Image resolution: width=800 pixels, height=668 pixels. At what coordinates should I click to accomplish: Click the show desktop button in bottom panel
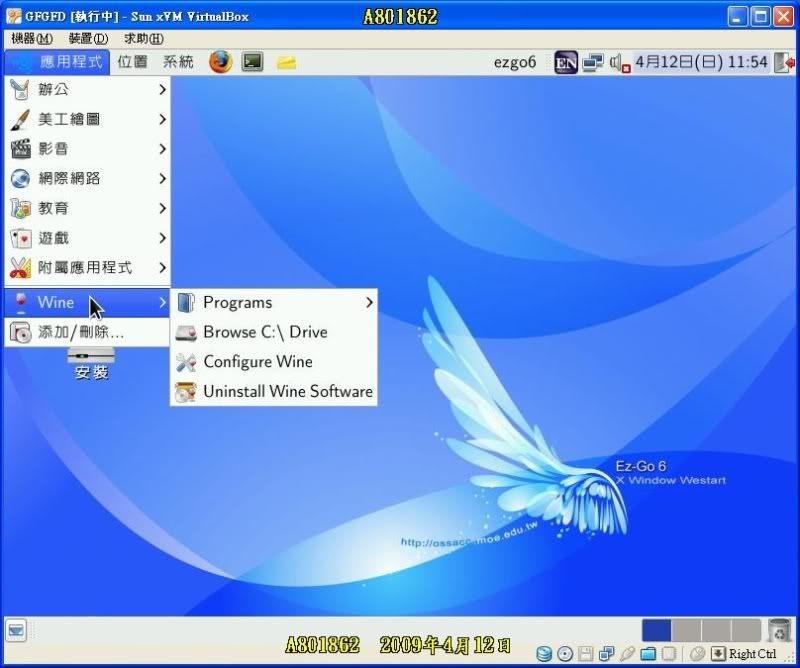16,630
